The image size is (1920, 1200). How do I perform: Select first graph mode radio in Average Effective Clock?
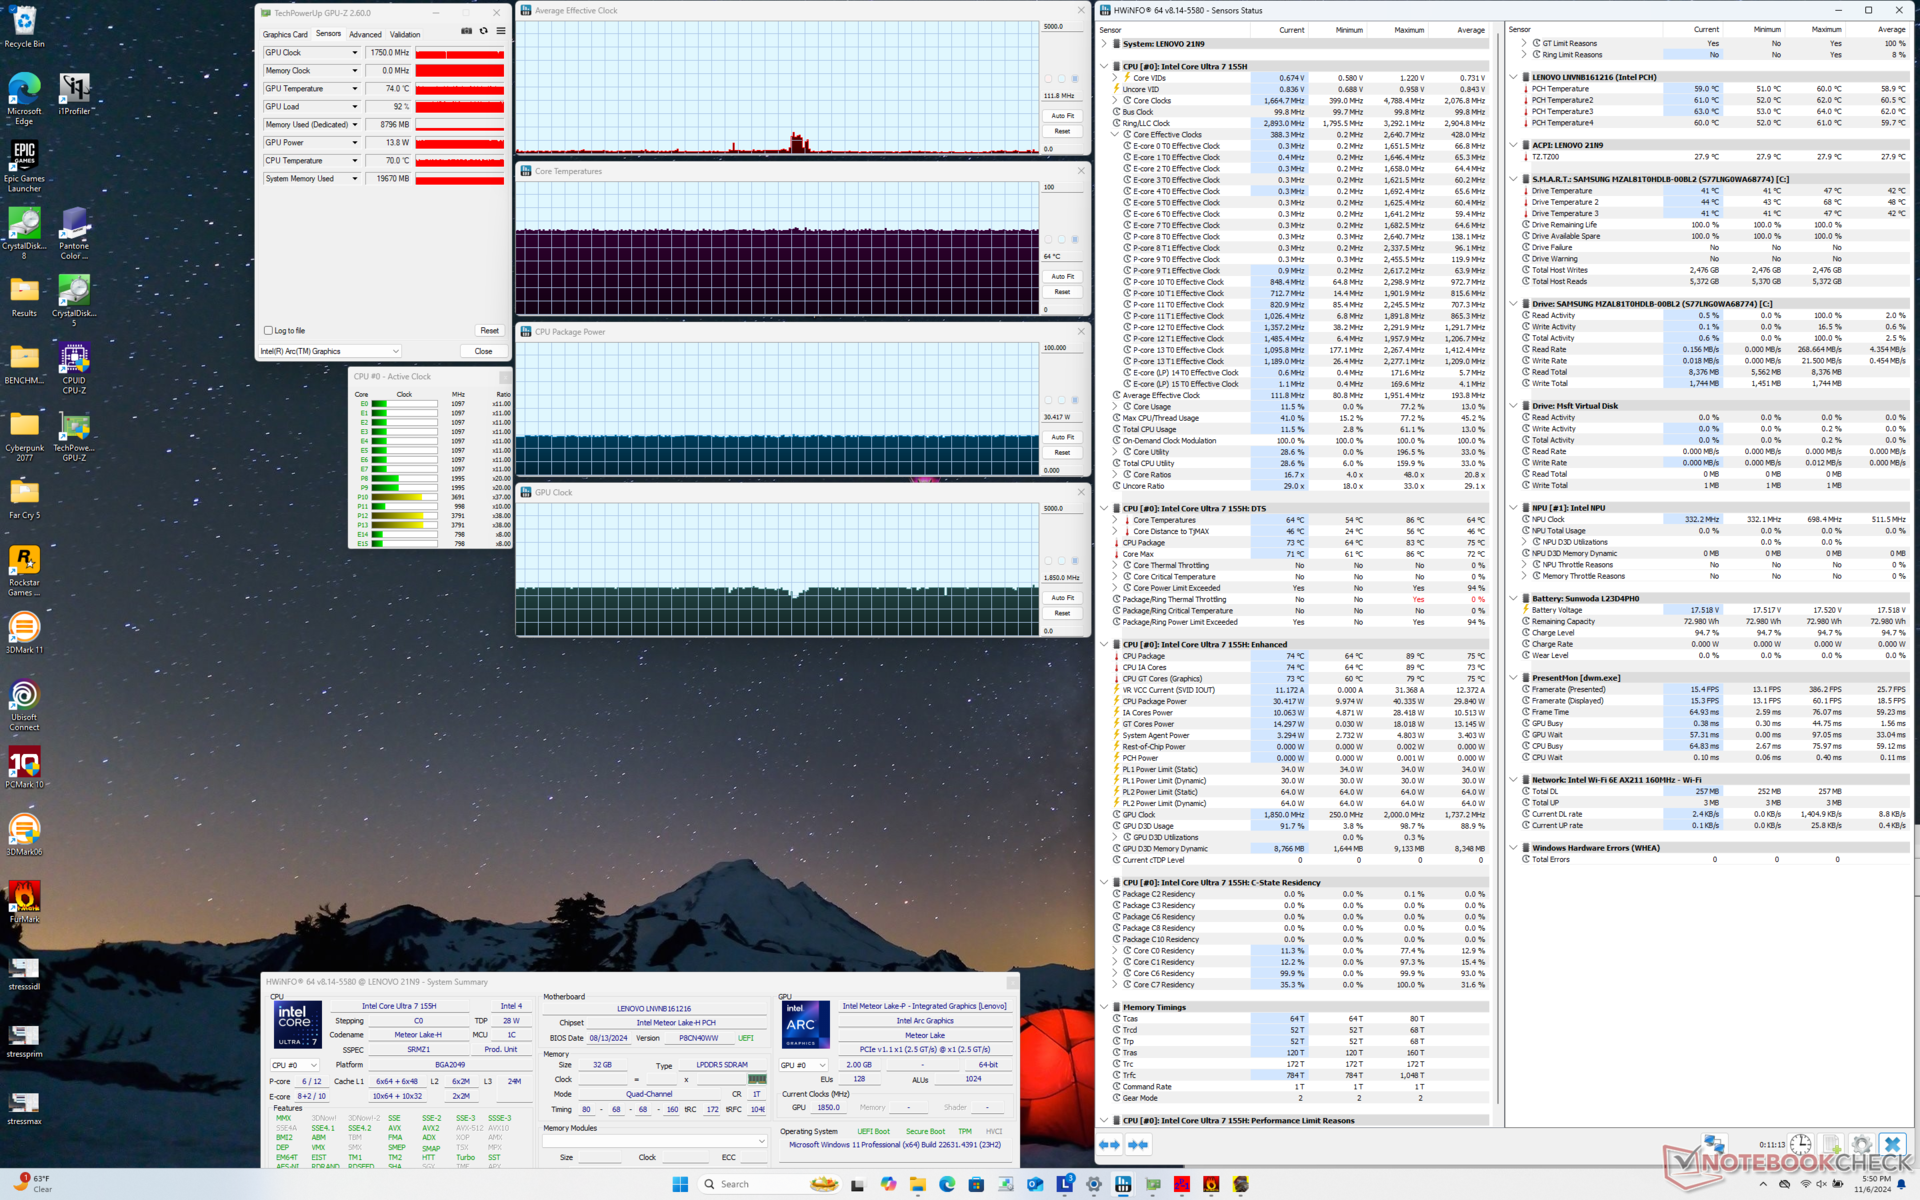tap(1048, 79)
